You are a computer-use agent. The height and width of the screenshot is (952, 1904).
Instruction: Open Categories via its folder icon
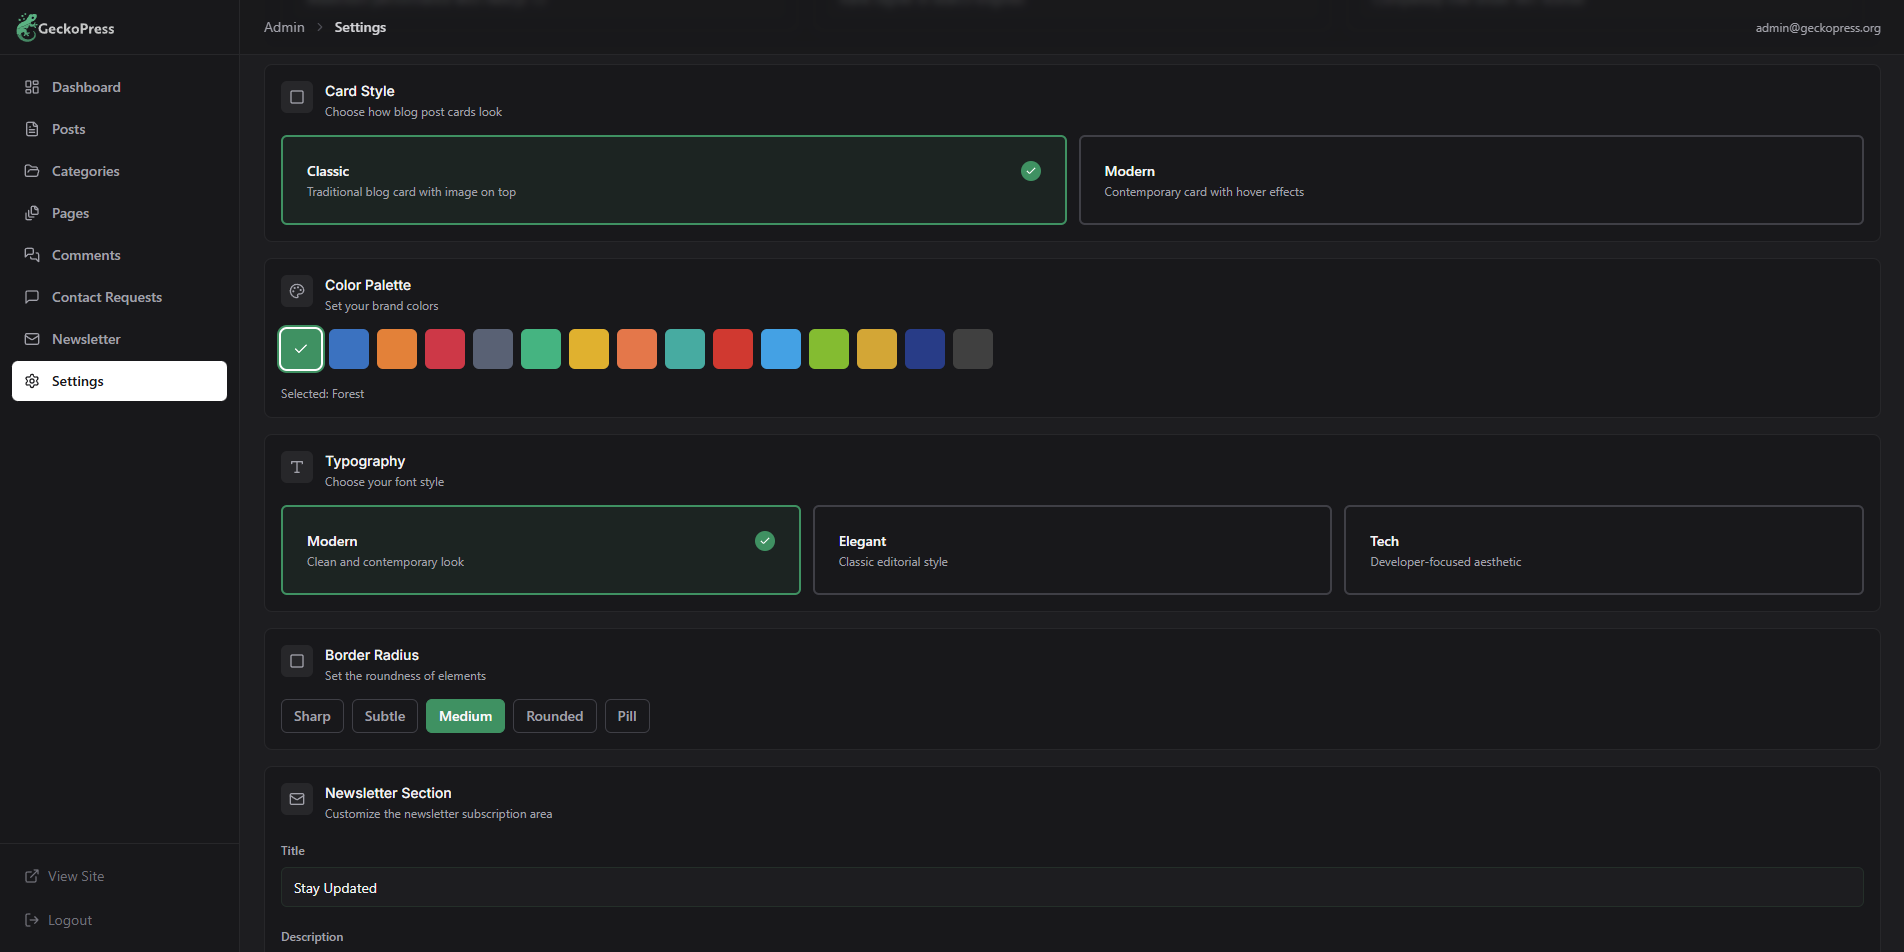click(x=32, y=171)
